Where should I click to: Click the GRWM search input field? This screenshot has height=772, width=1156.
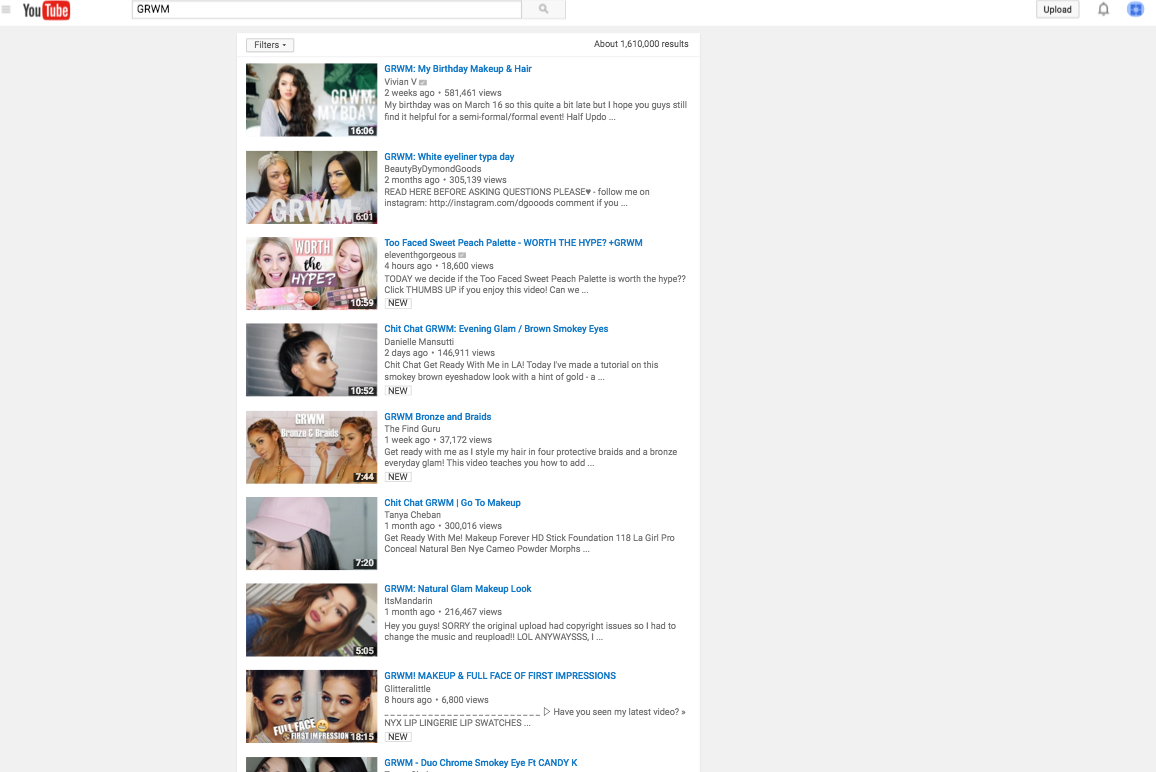pos(327,9)
